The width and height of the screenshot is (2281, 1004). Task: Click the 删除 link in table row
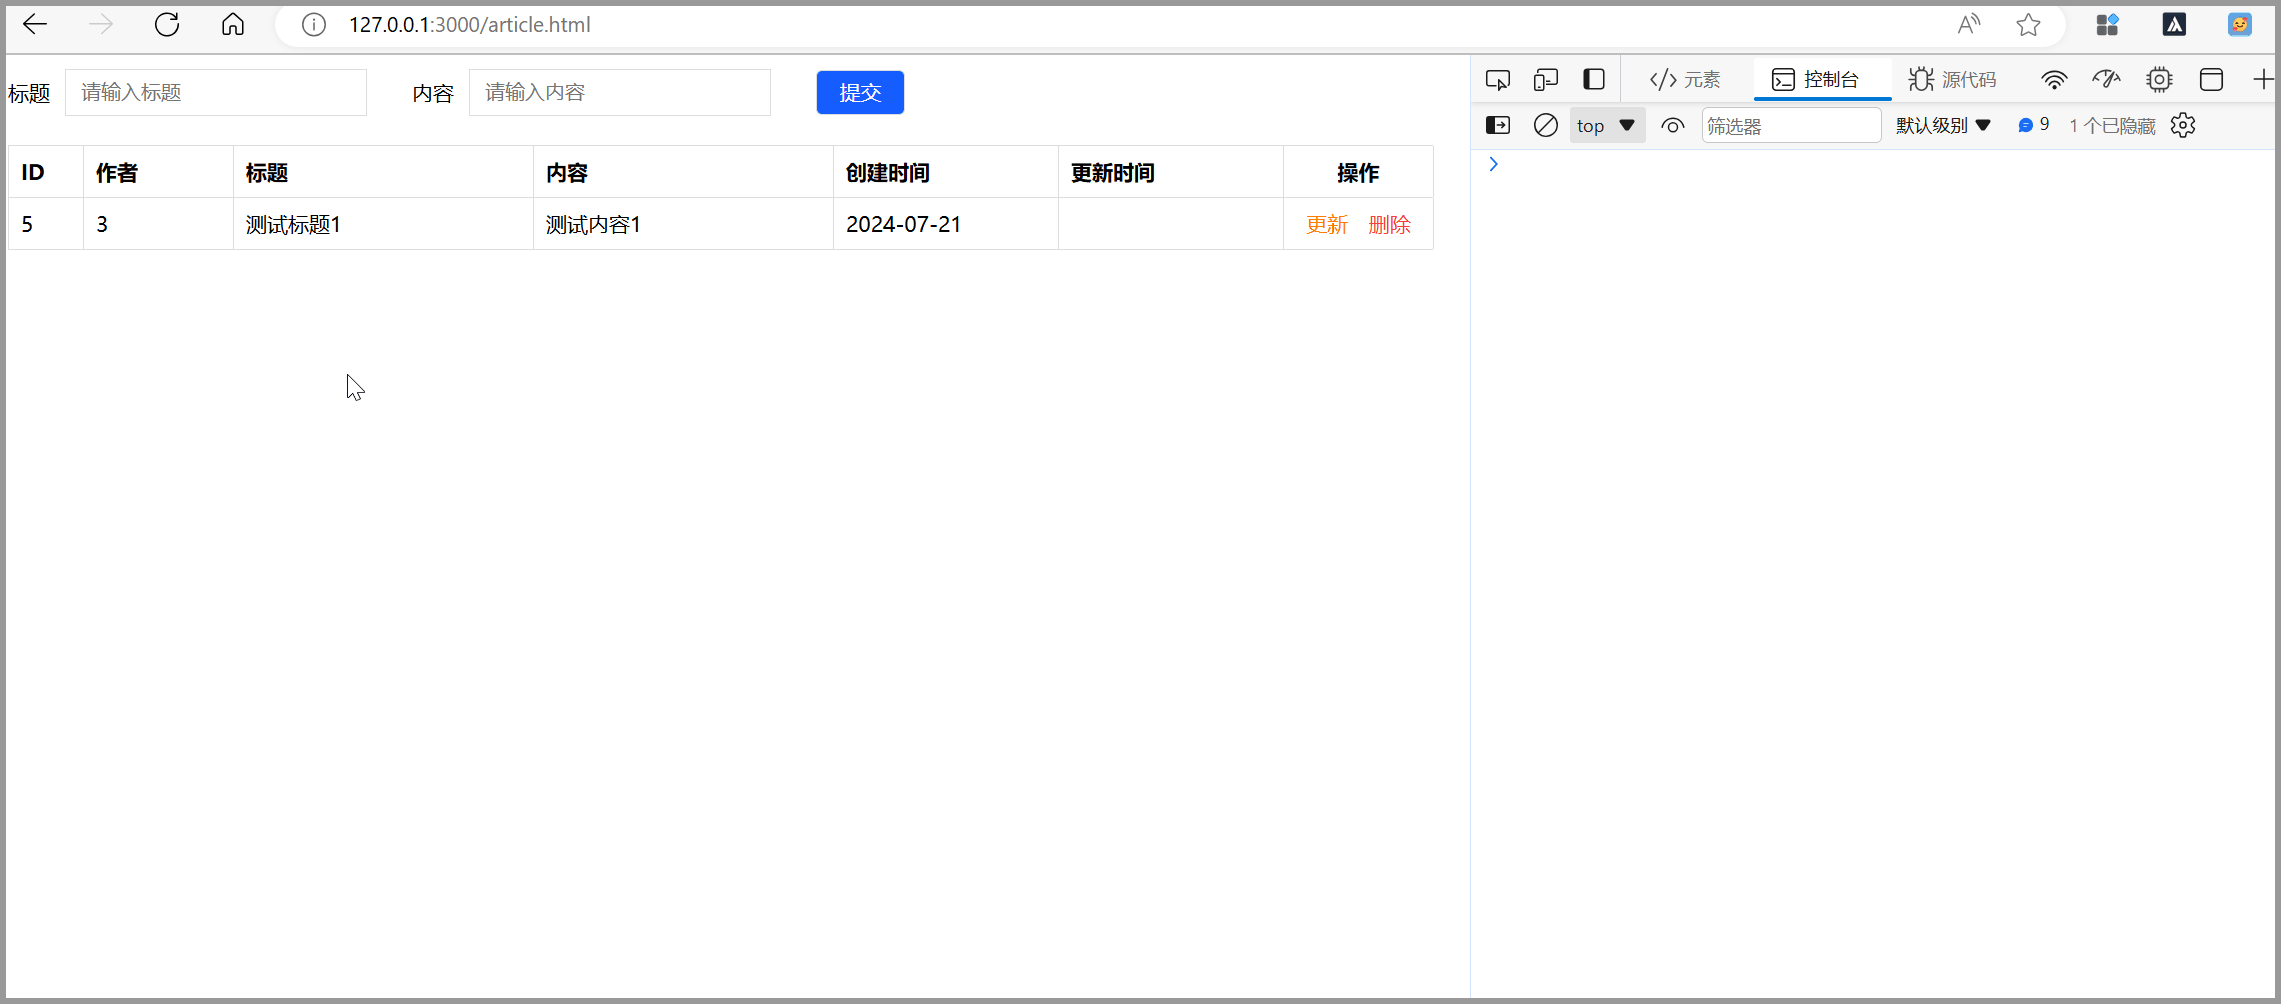(1389, 225)
